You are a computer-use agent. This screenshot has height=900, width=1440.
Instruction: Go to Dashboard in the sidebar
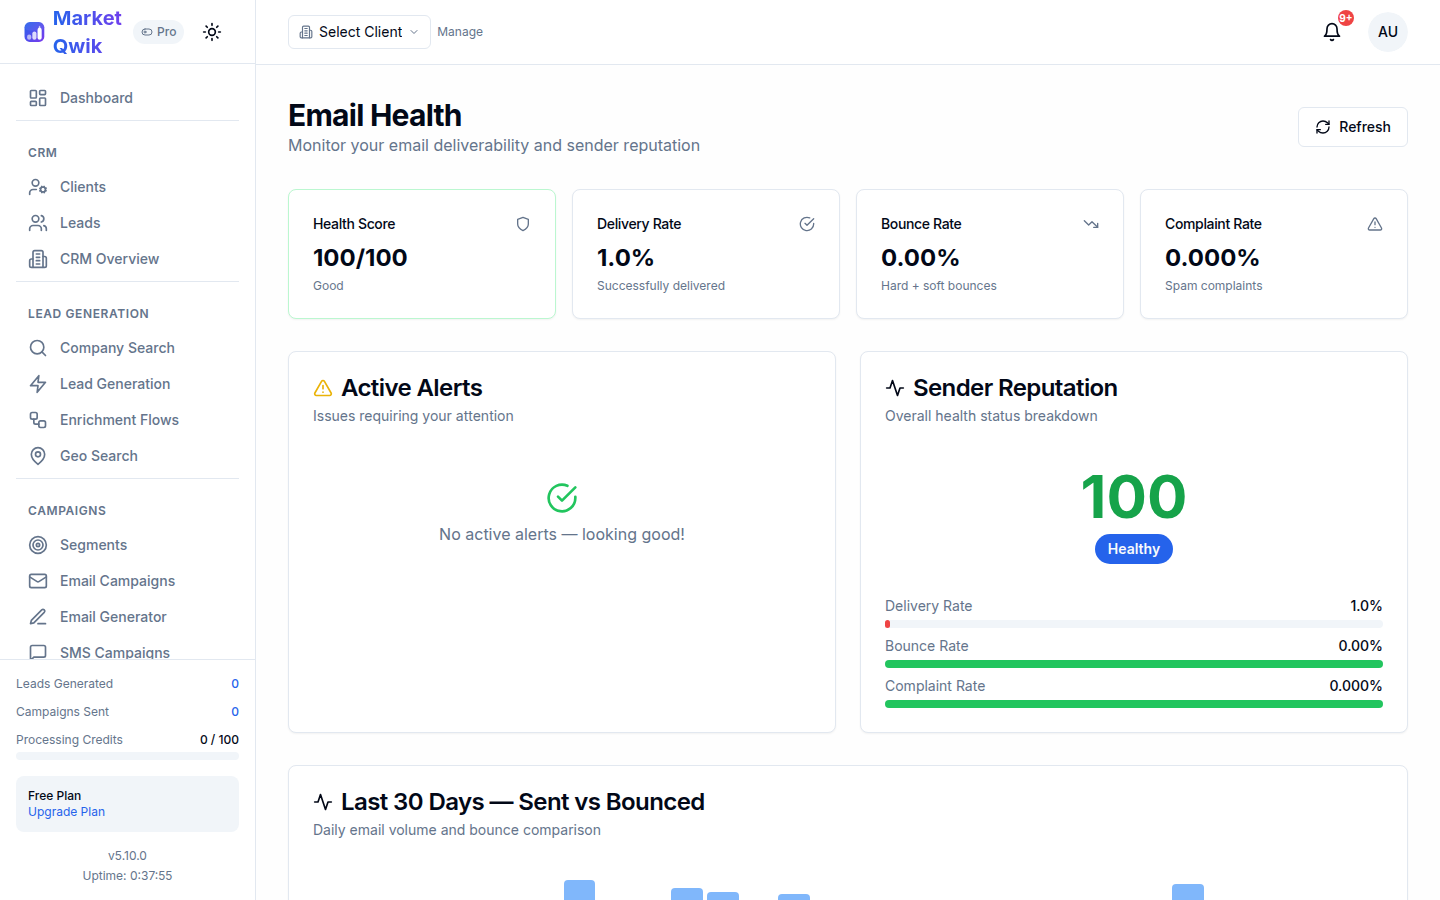coord(96,97)
